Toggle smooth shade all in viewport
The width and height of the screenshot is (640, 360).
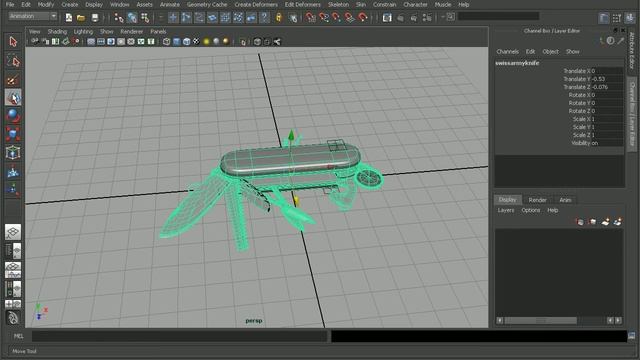(x=177, y=42)
